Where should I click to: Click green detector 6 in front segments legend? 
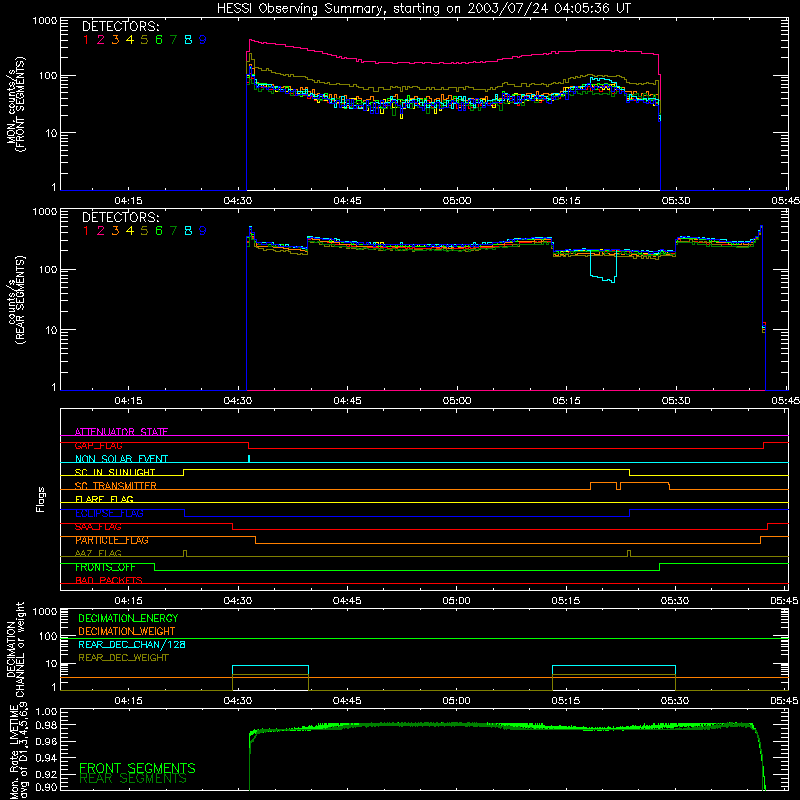(159, 39)
